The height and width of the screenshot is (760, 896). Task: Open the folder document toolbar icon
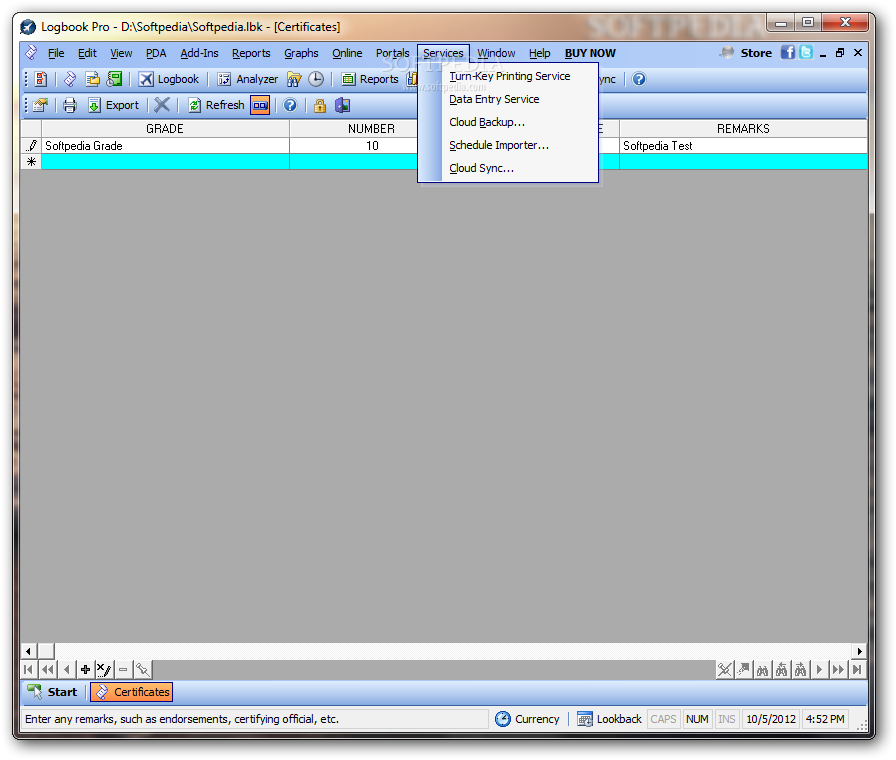click(x=93, y=79)
